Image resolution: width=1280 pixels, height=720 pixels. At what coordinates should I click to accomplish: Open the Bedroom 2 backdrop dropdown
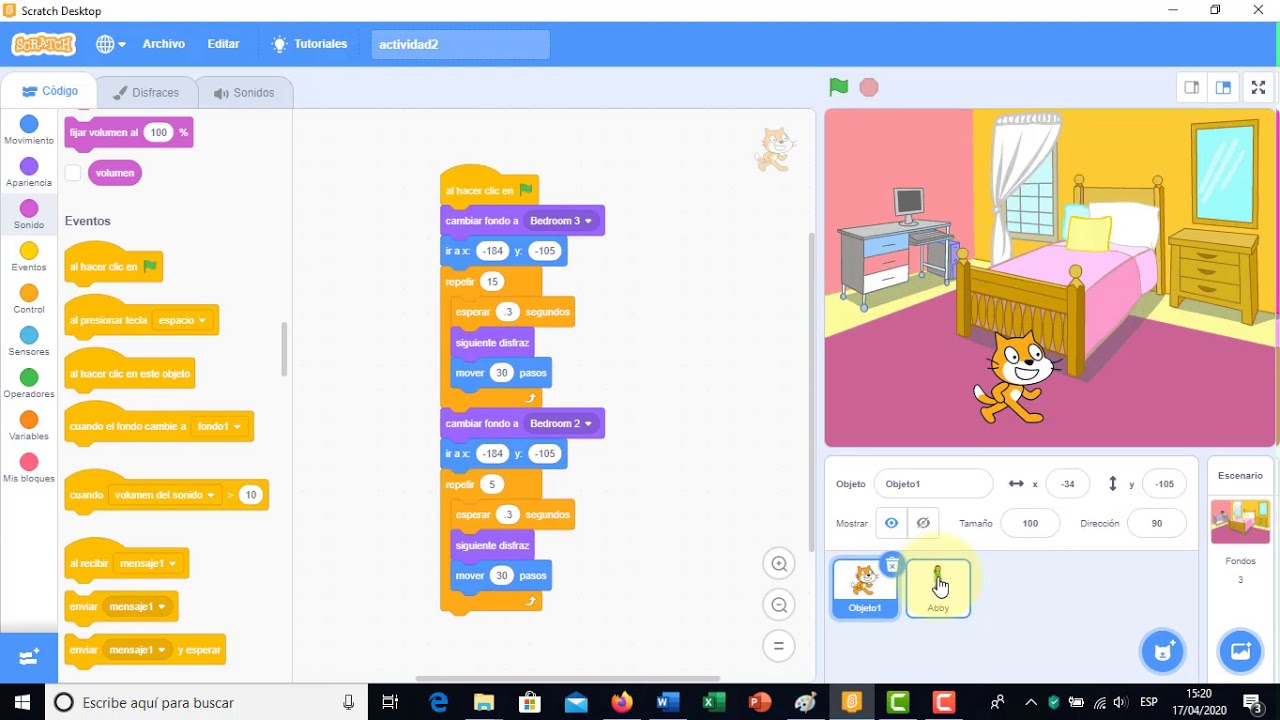point(560,423)
